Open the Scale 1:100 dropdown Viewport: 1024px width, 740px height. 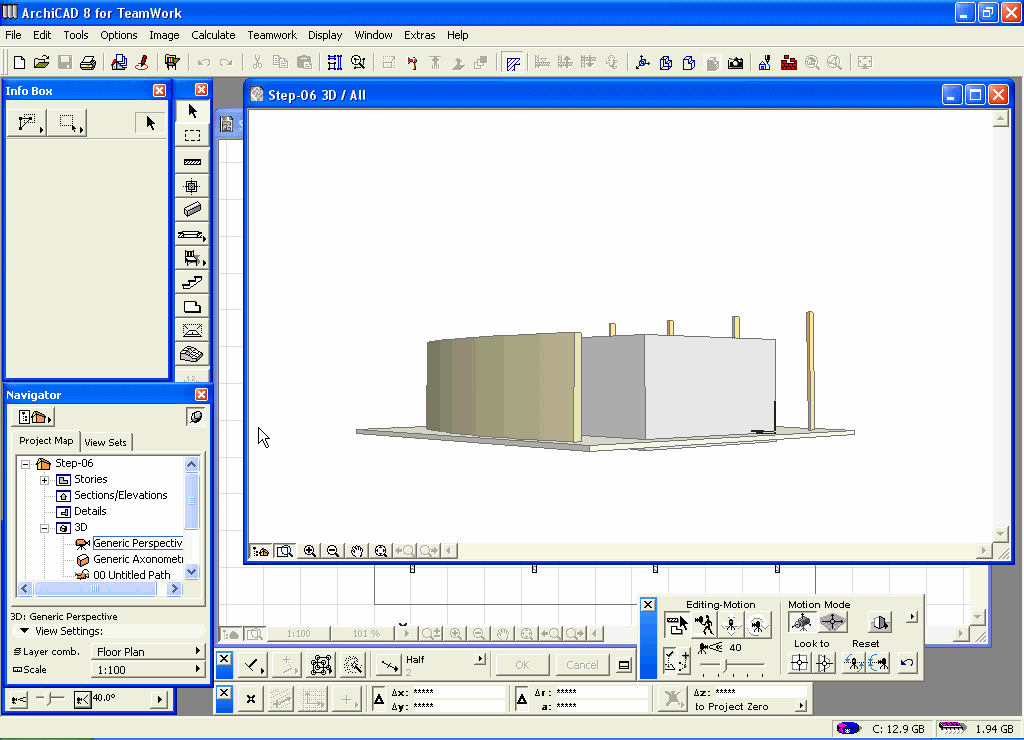[x=146, y=670]
